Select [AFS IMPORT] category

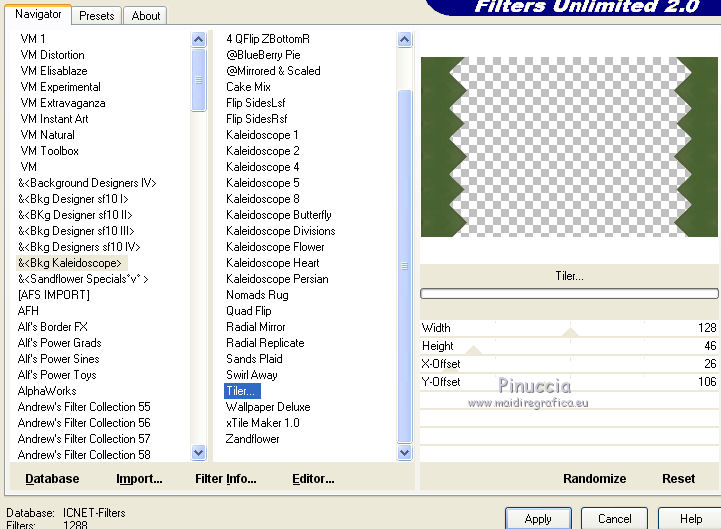[x=53, y=295]
